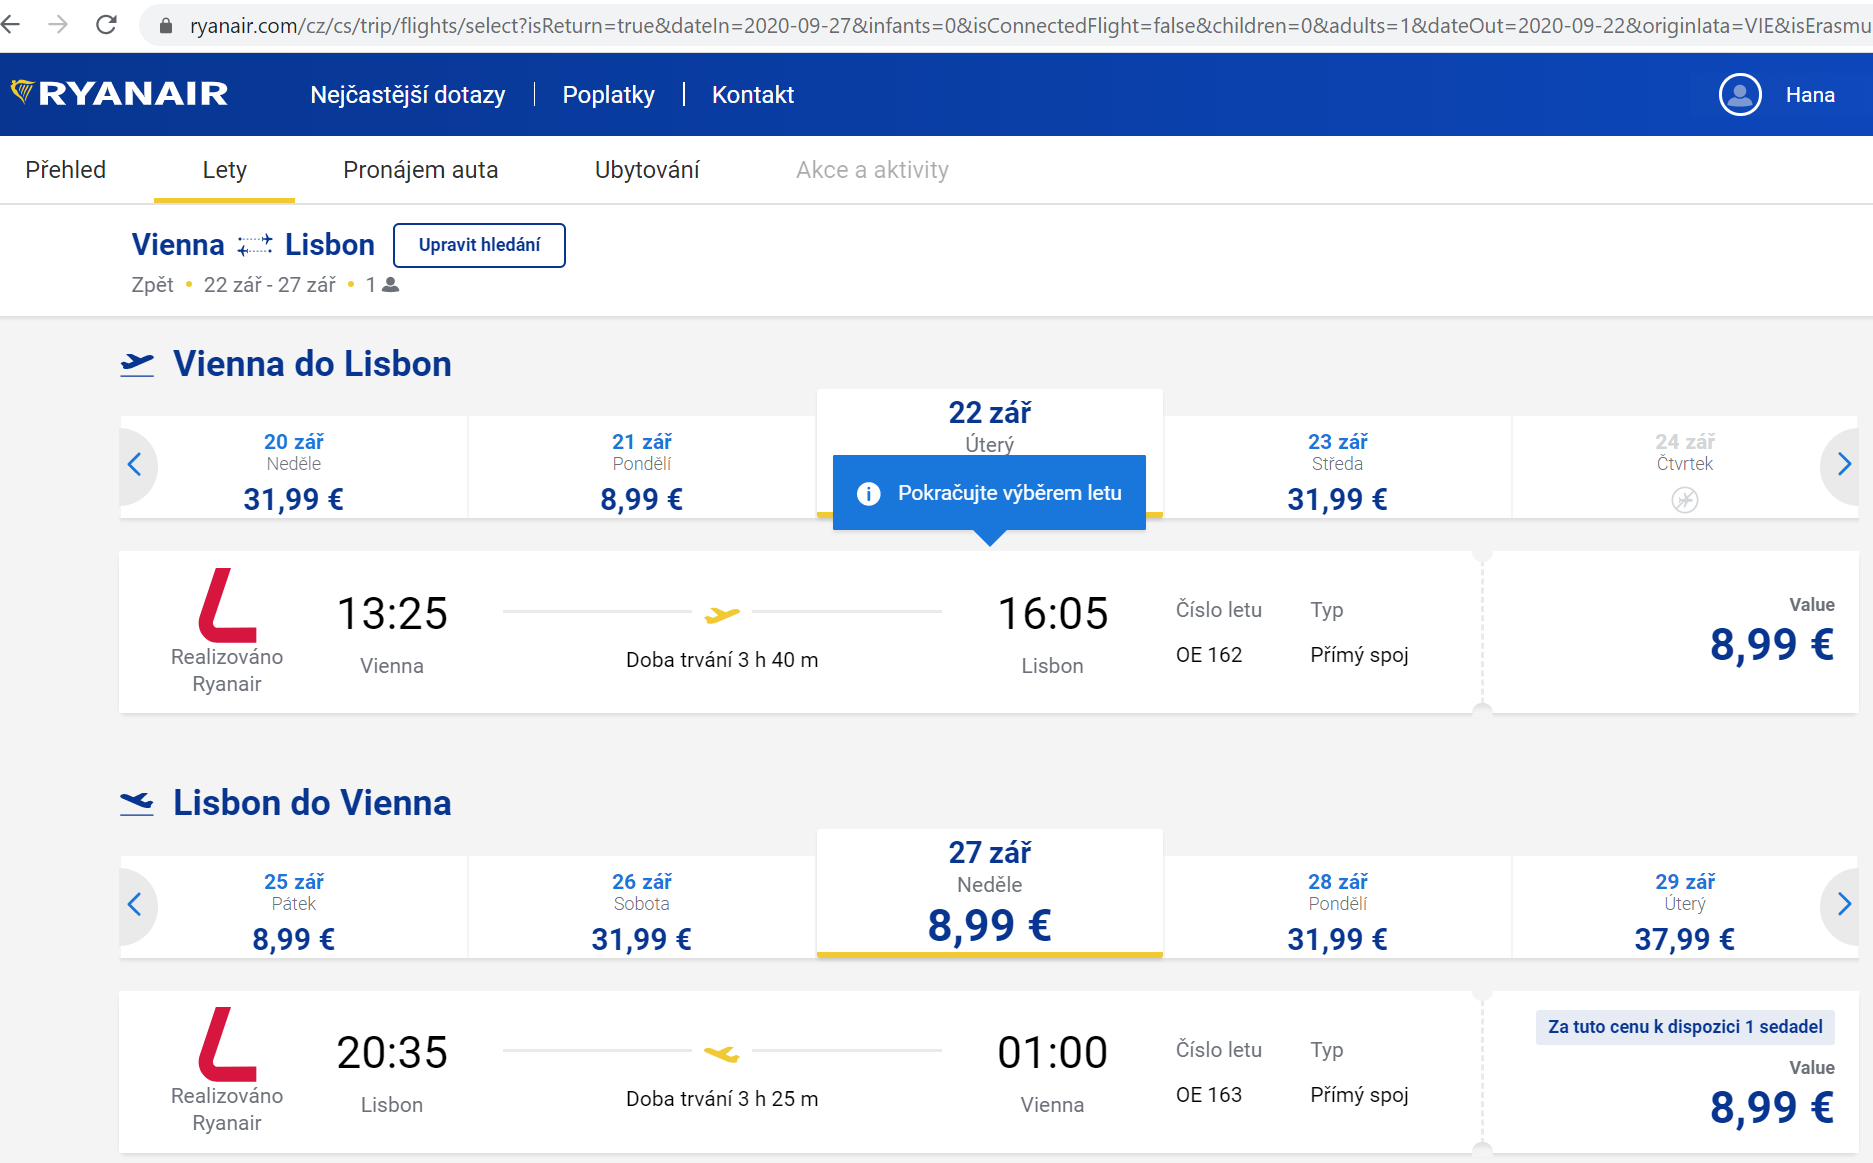Click the '22 zář - 27 zář' date summary
The height and width of the screenshot is (1163, 1873).
pyautogui.click(x=270, y=285)
